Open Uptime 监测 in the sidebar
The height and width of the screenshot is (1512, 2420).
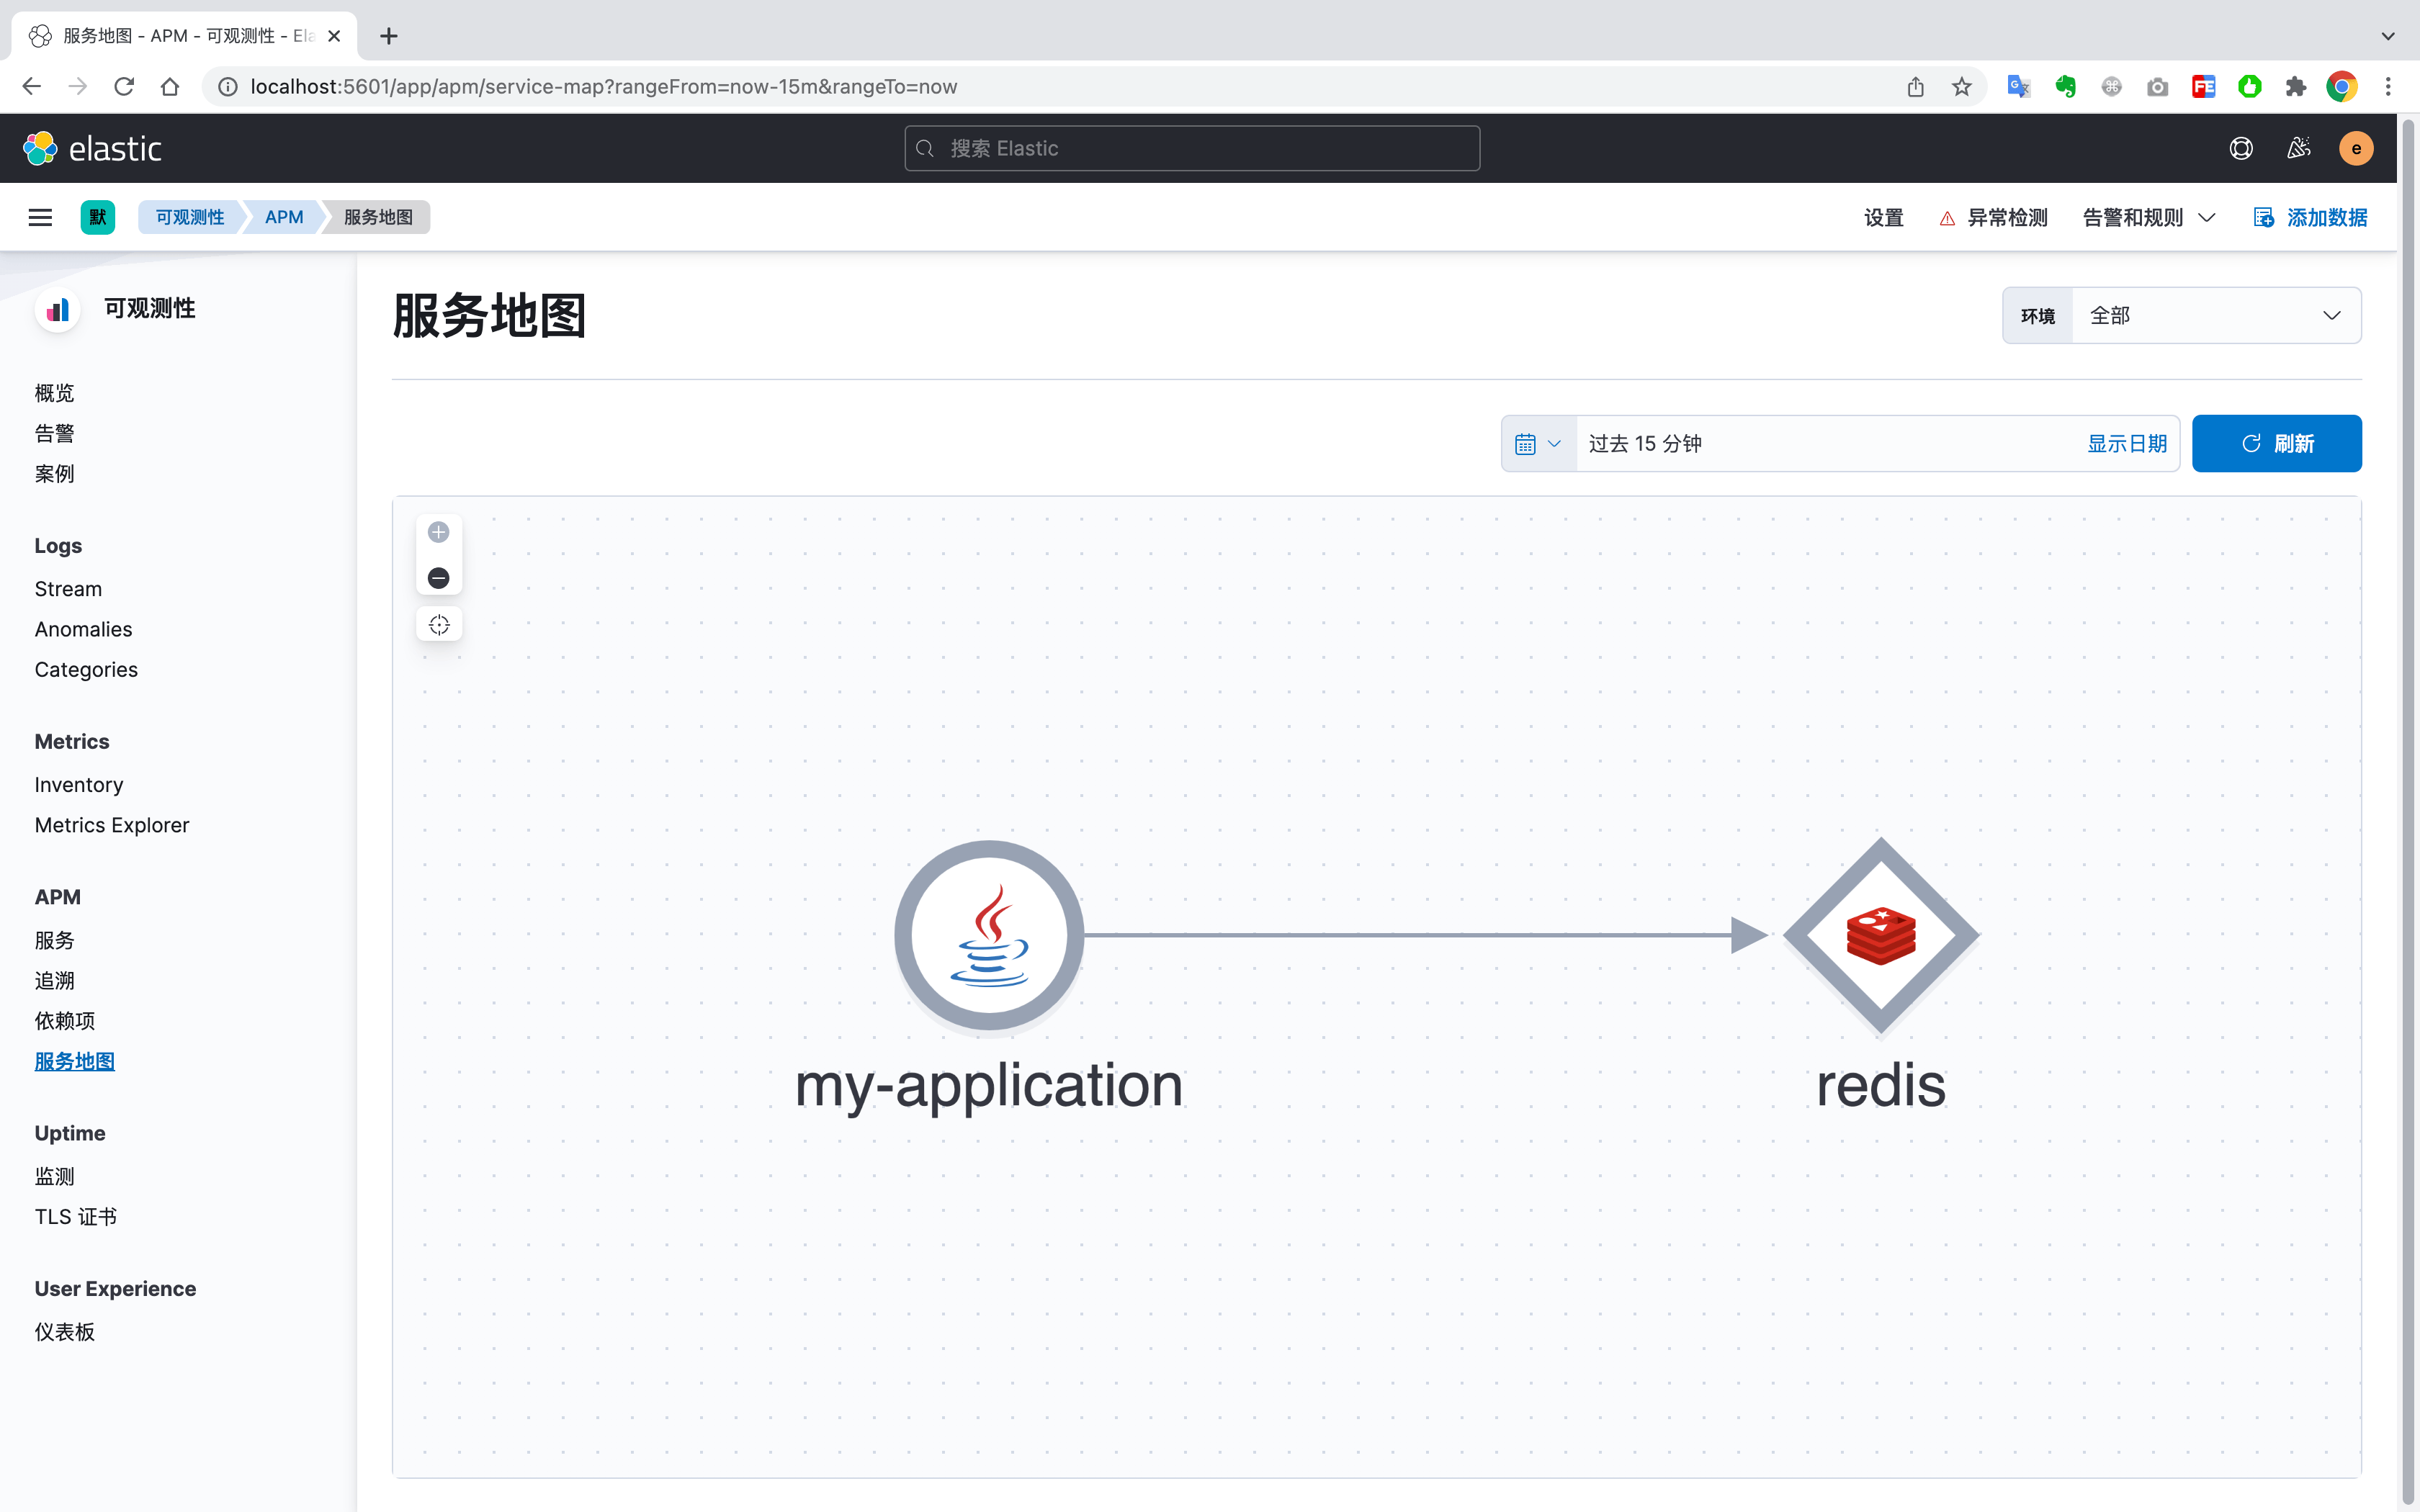click(54, 1176)
